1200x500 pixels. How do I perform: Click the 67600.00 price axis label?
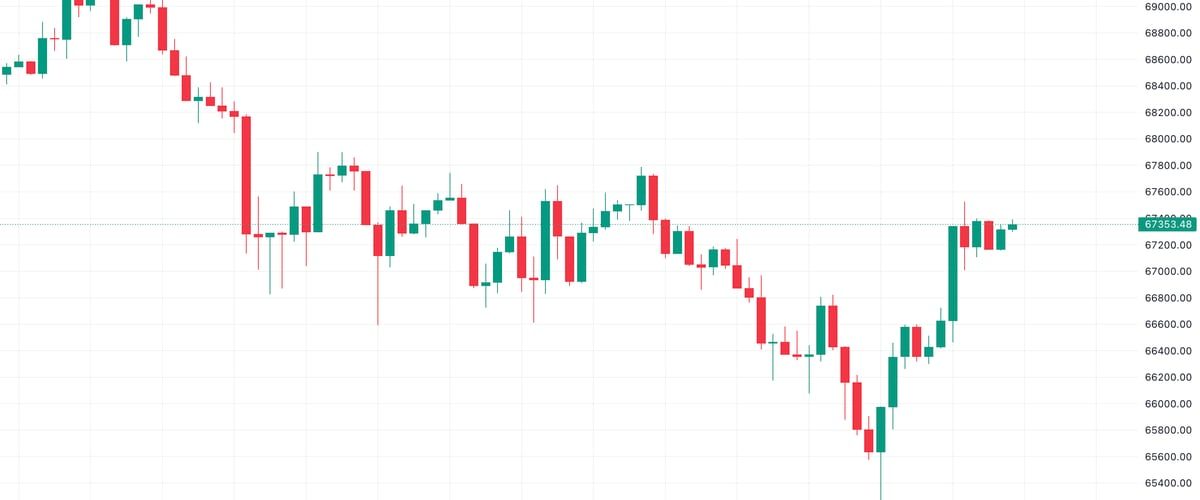pyautogui.click(x=1169, y=192)
